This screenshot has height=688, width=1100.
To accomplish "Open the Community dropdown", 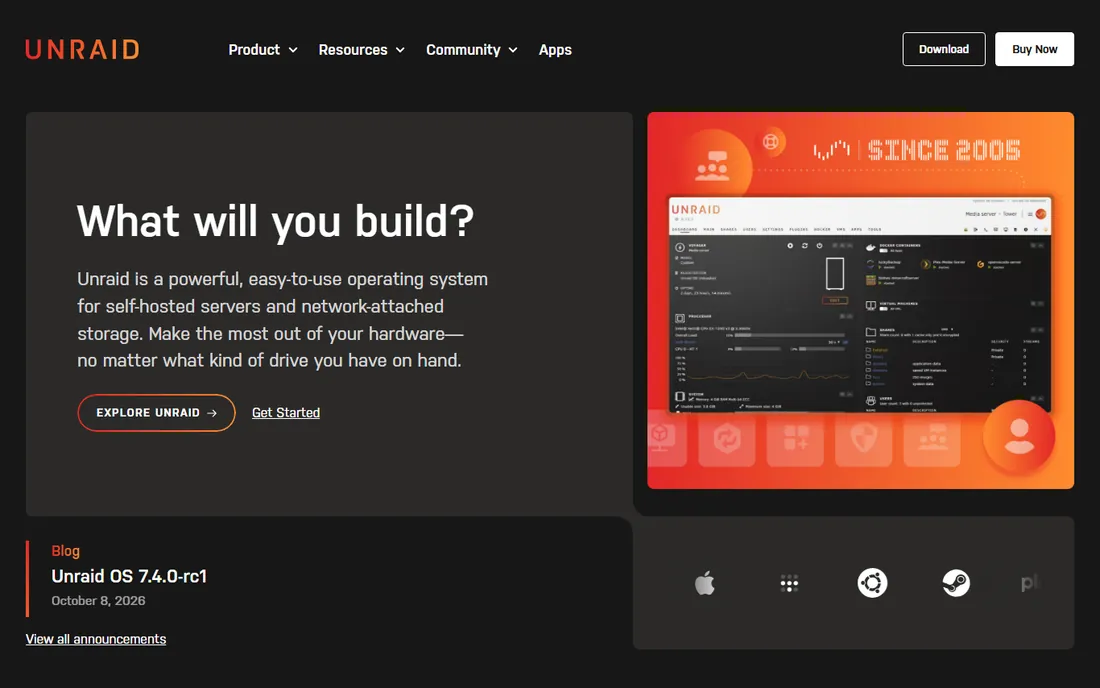I will [471, 50].
